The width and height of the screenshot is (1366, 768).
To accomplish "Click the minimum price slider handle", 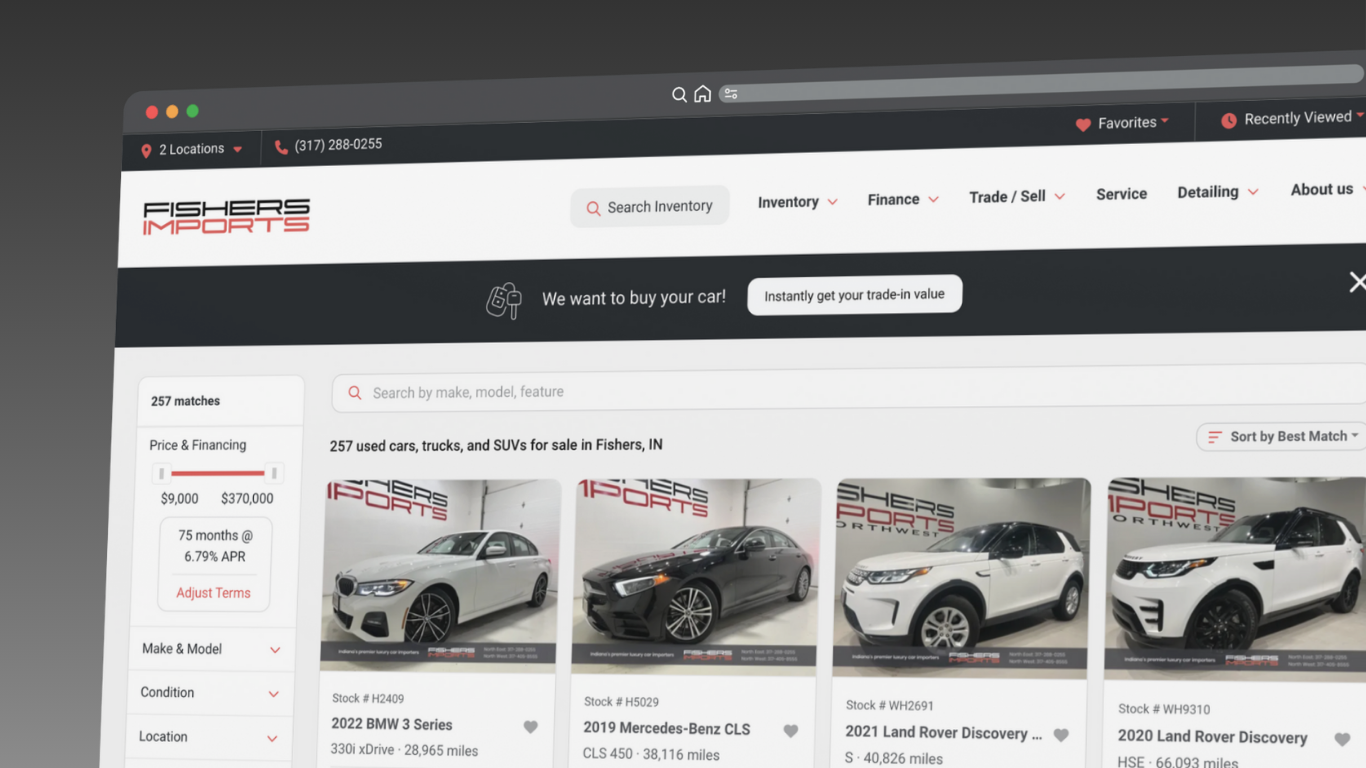I will [x=162, y=474].
